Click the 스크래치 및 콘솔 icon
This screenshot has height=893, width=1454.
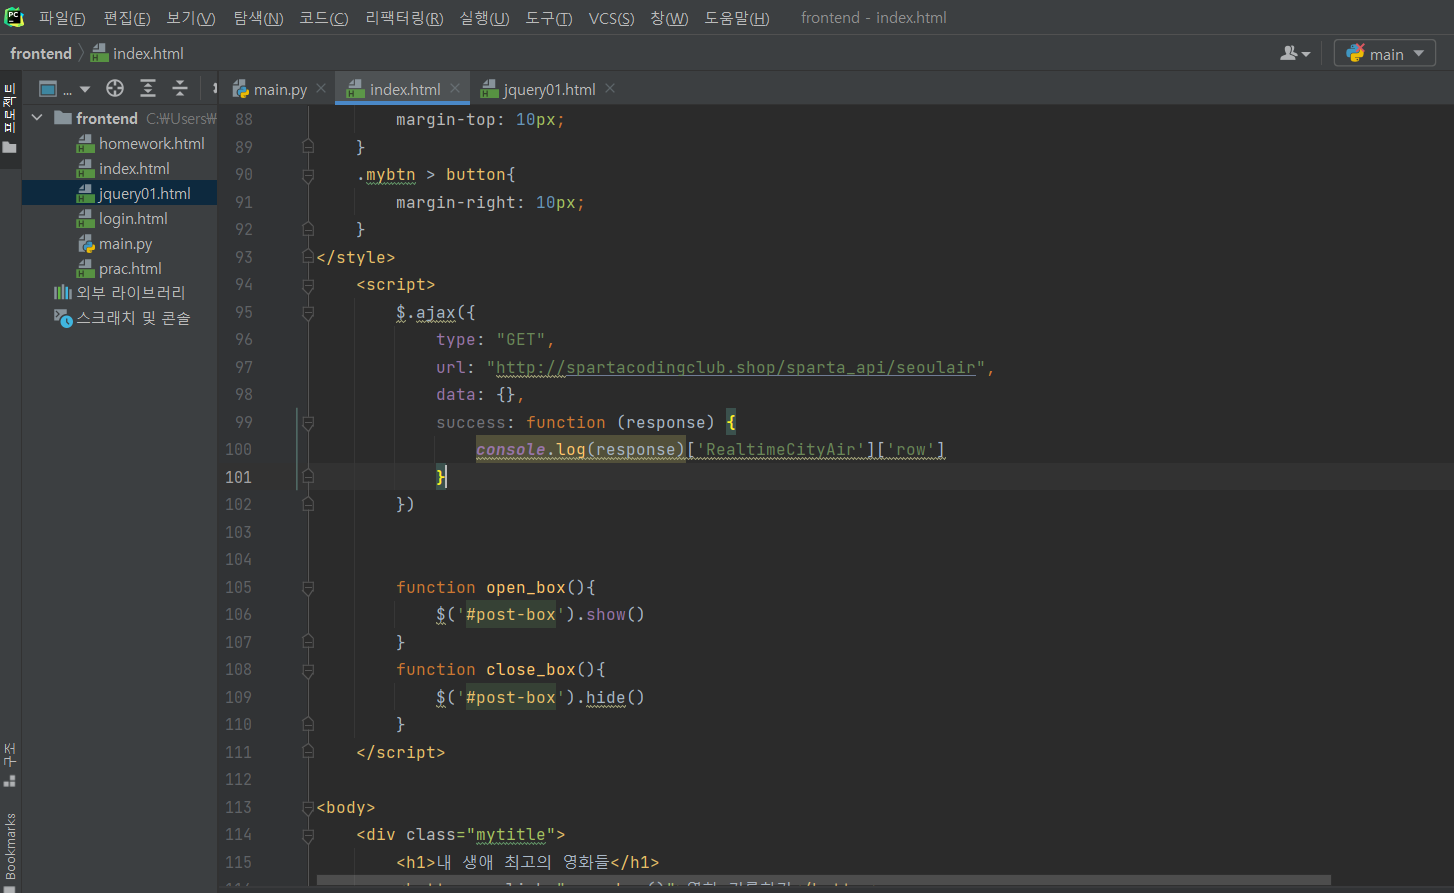point(63,318)
